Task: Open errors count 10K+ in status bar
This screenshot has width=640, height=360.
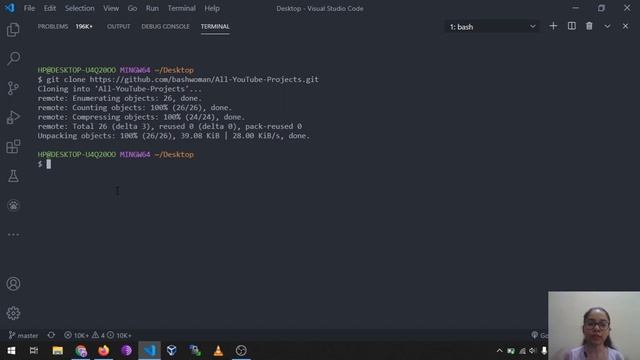Action: coord(76,335)
